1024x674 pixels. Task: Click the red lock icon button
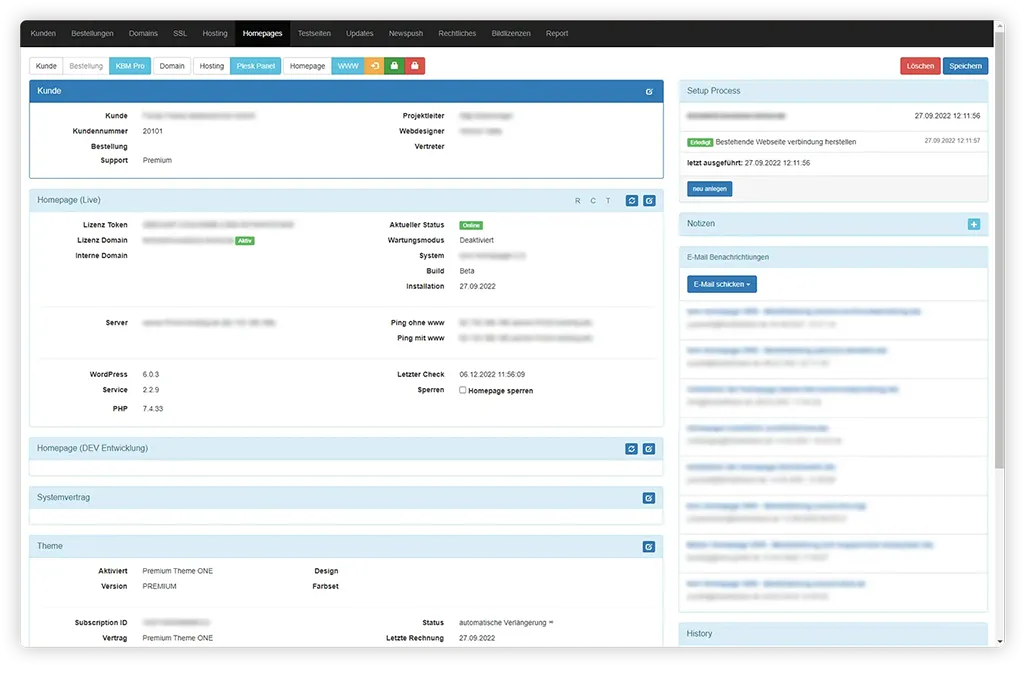[x=414, y=66]
